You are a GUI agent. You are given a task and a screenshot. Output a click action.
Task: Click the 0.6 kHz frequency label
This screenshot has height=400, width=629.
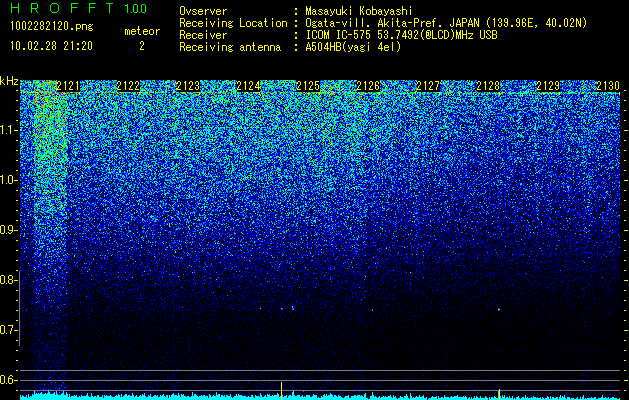click(x=9, y=380)
